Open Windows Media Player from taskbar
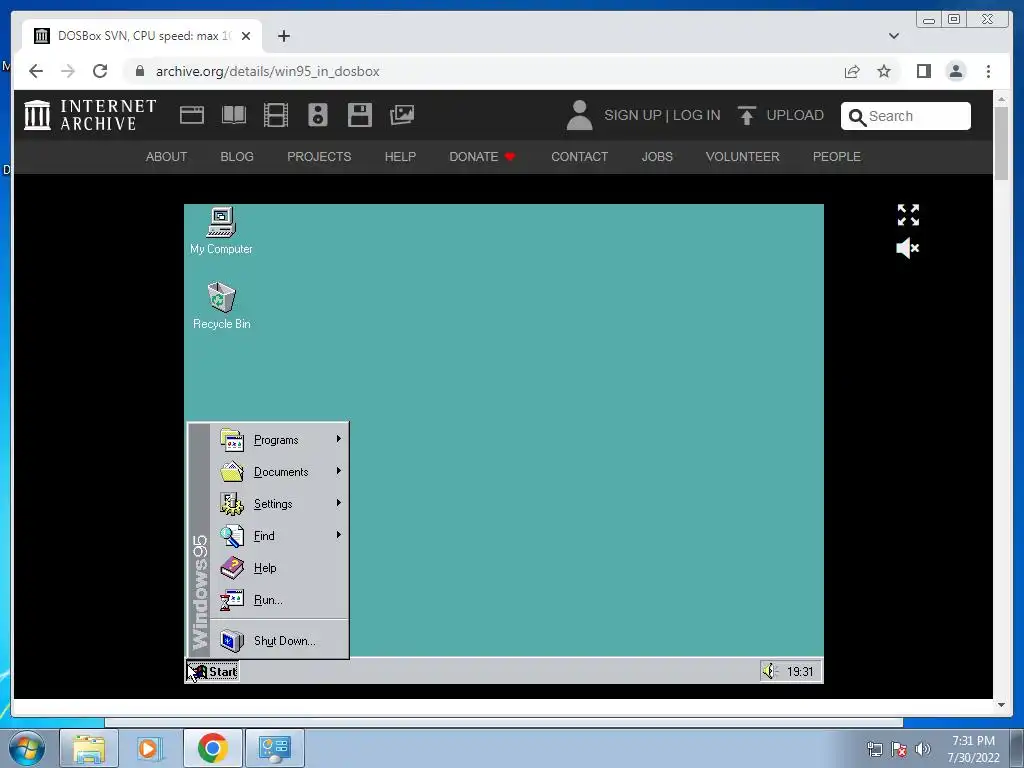This screenshot has height=768, width=1024. click(x=150, y=748)
